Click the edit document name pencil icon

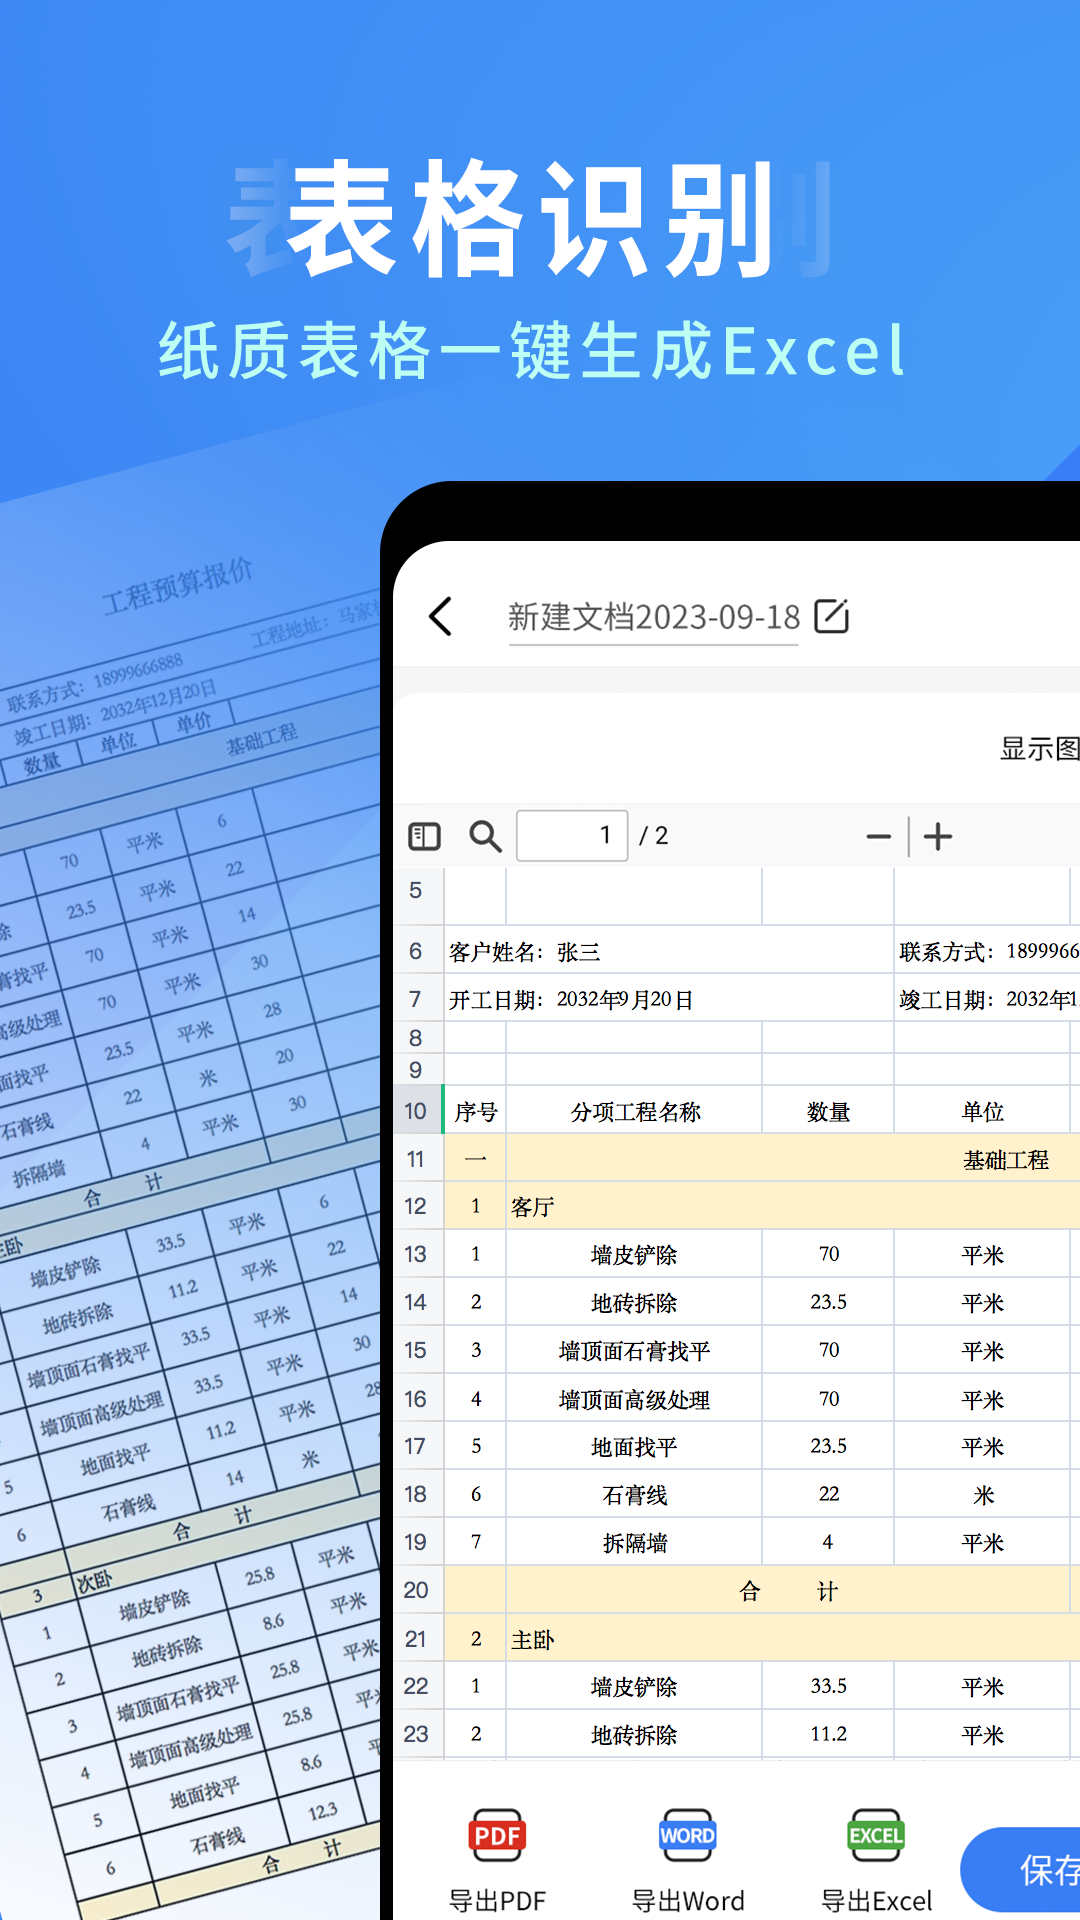tap(831, 616)
